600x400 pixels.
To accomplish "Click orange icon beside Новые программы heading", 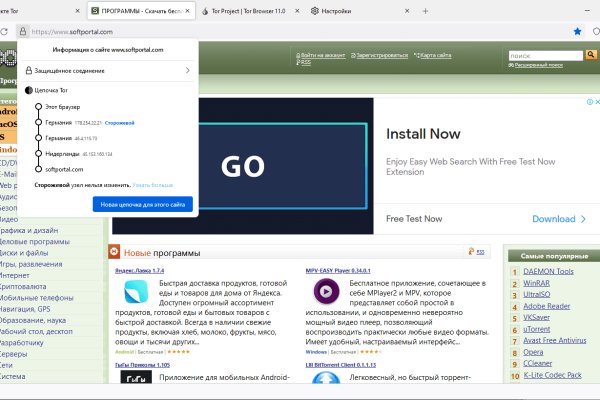I will click(115, 252).
